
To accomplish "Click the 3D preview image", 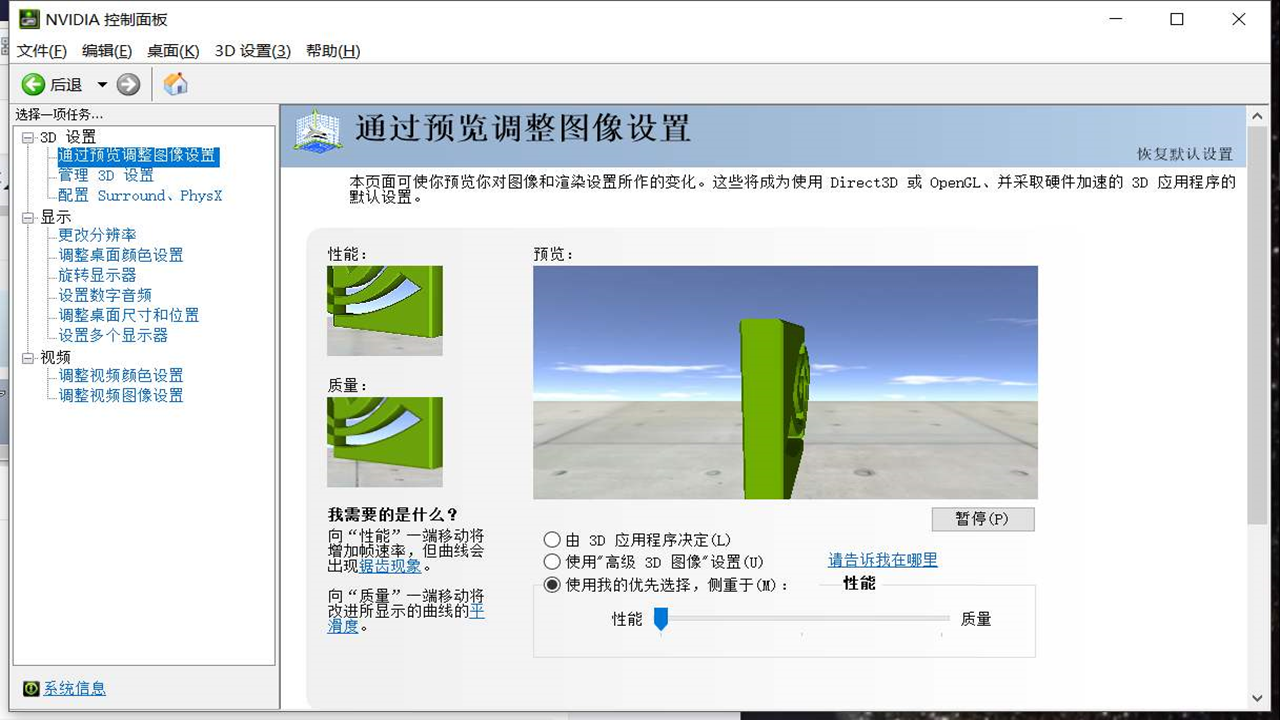I will (x=785, y=382).
